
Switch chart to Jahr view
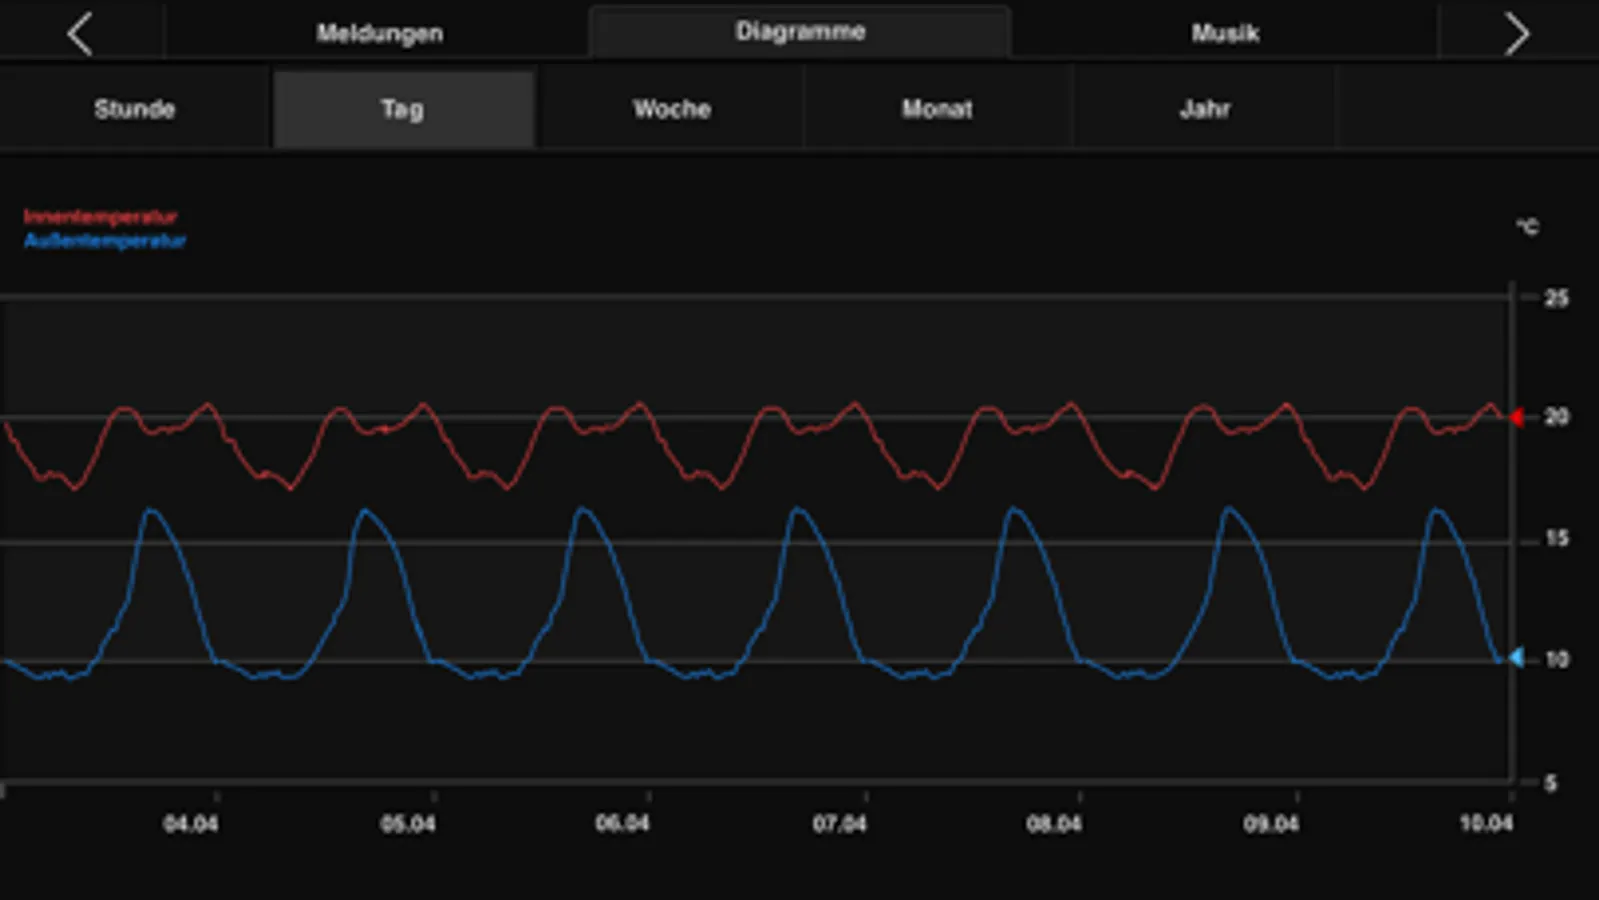[1205, 109]
